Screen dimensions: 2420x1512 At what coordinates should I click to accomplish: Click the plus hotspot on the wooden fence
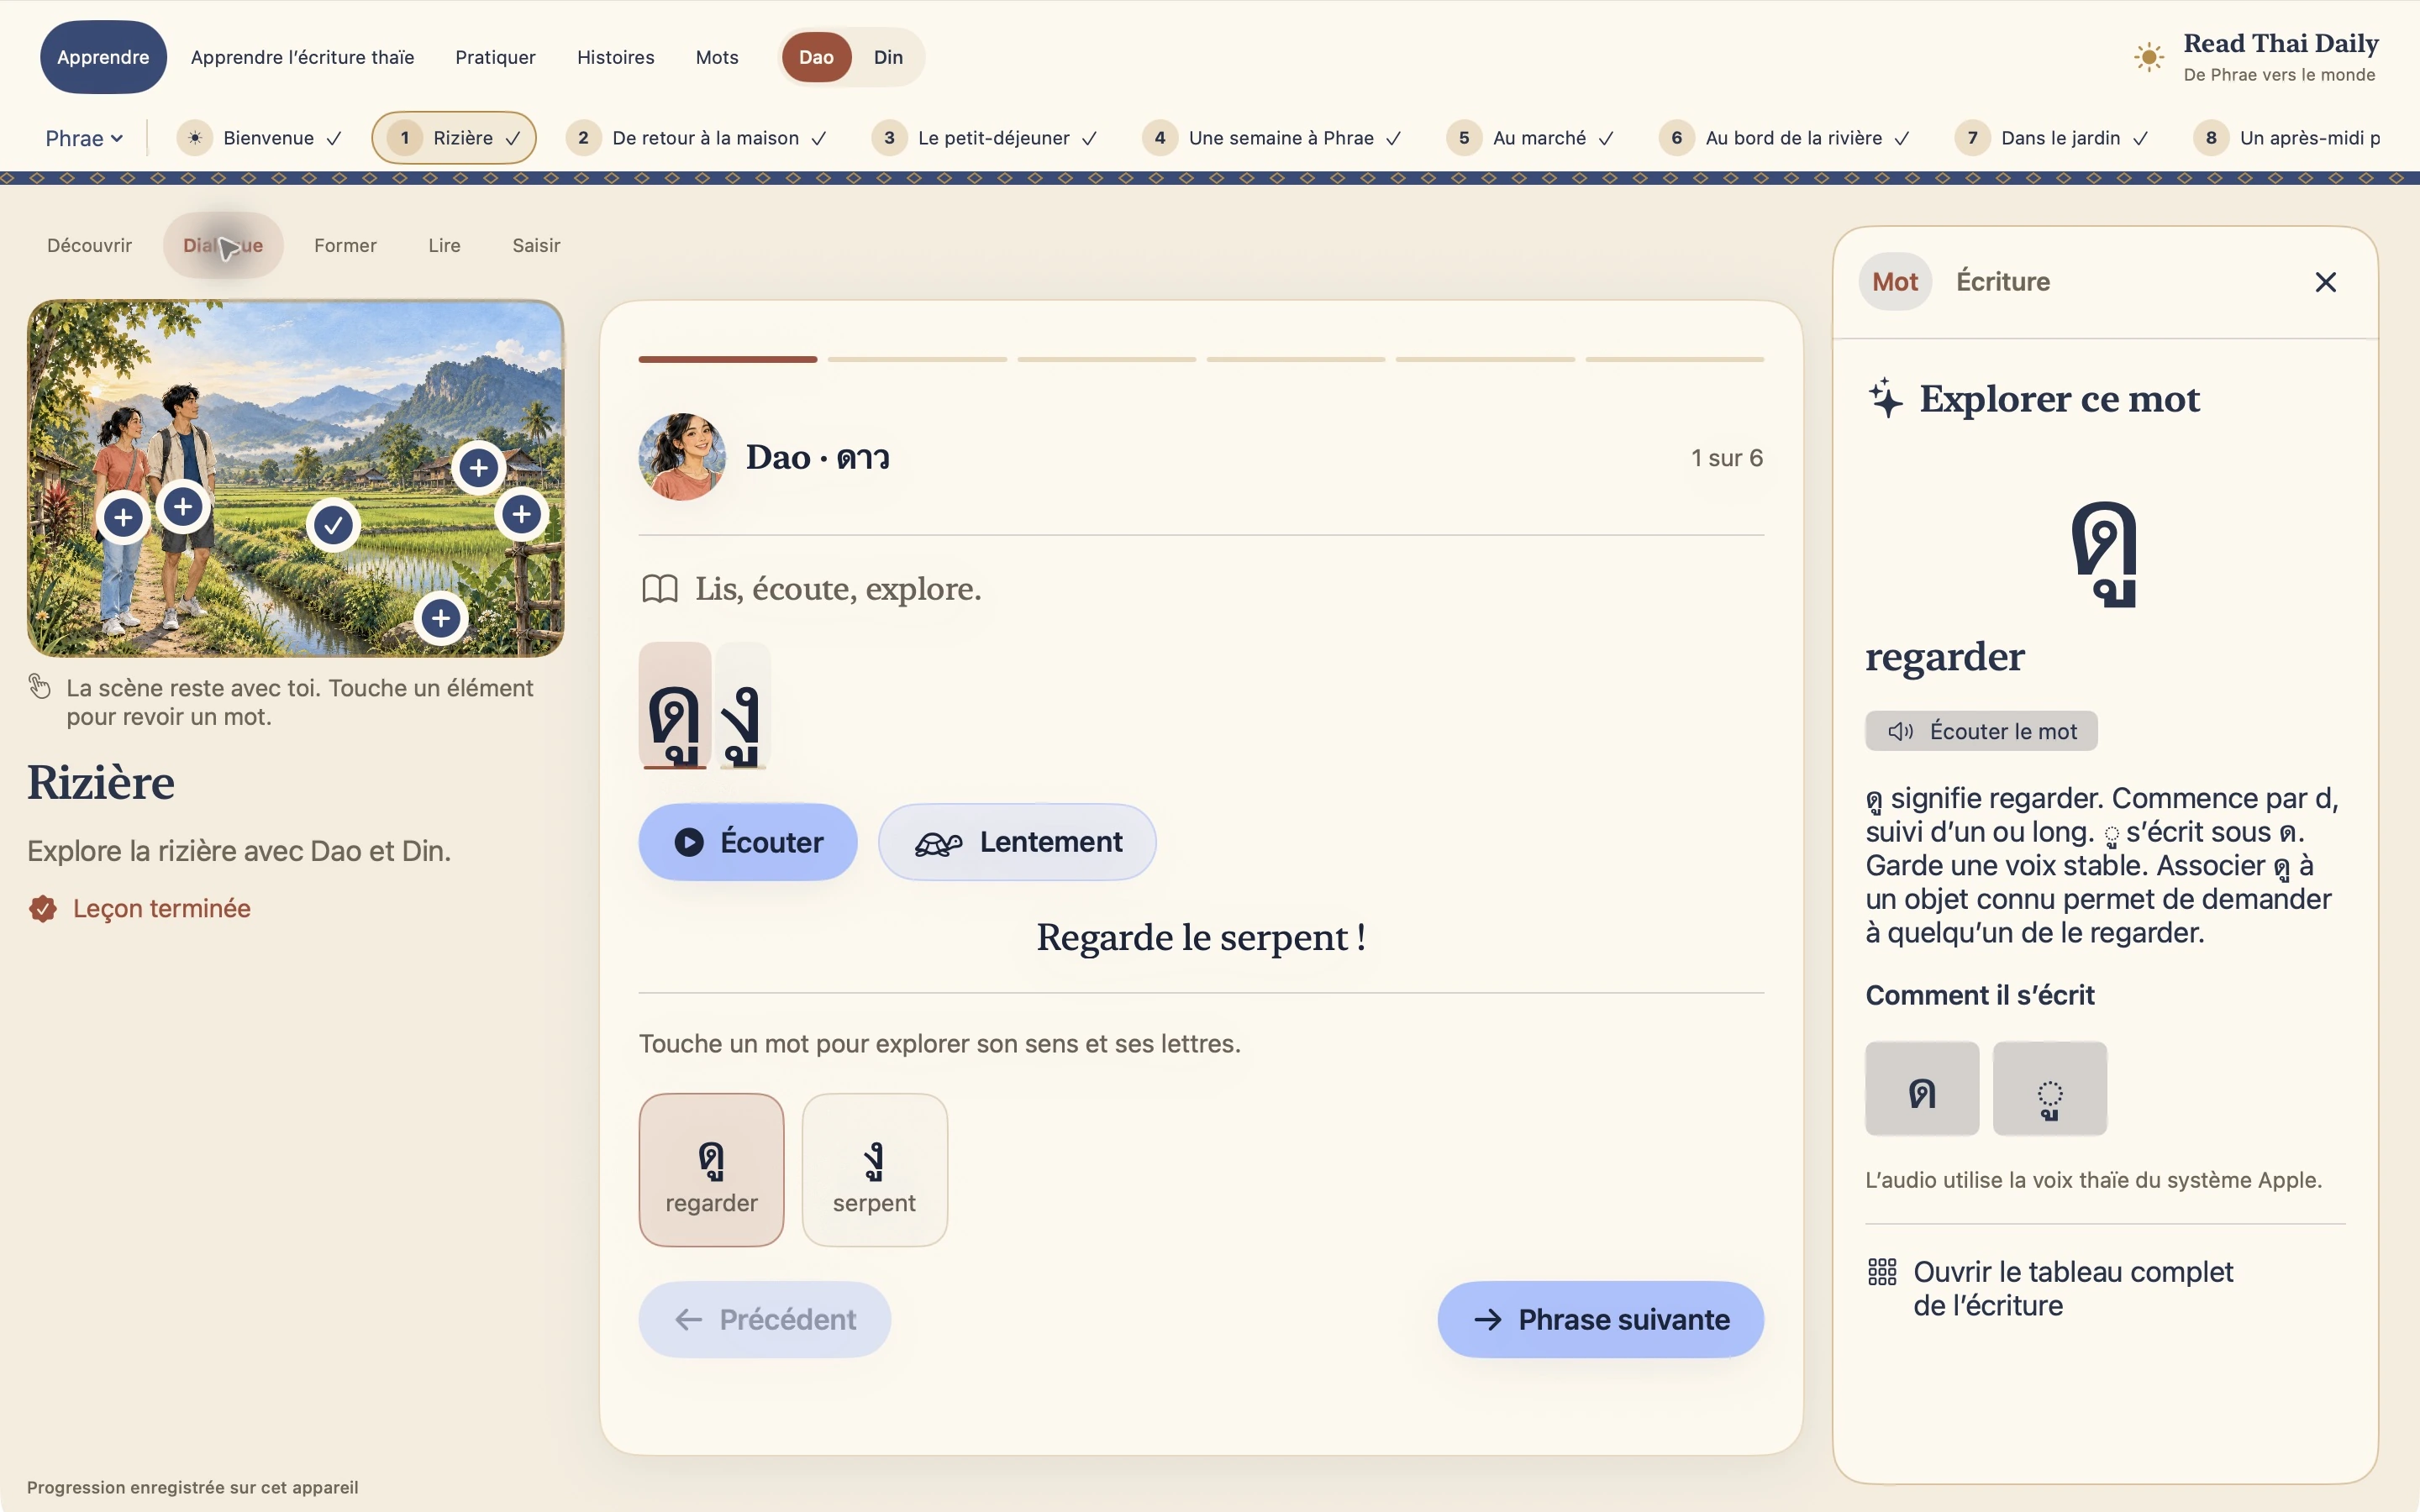tap(521, 514)
